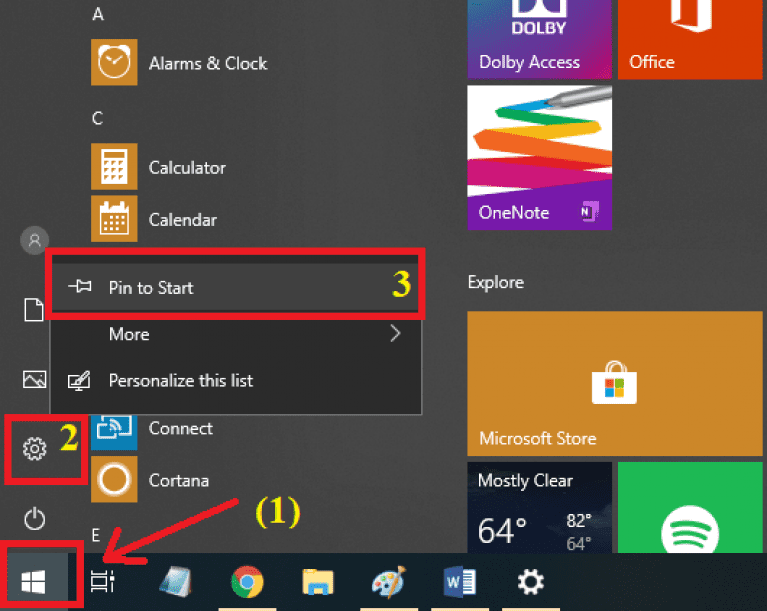Screen dimensions: 767x611
Task: Open File Explorer from the taskbar
Action: tap(318, 581)
